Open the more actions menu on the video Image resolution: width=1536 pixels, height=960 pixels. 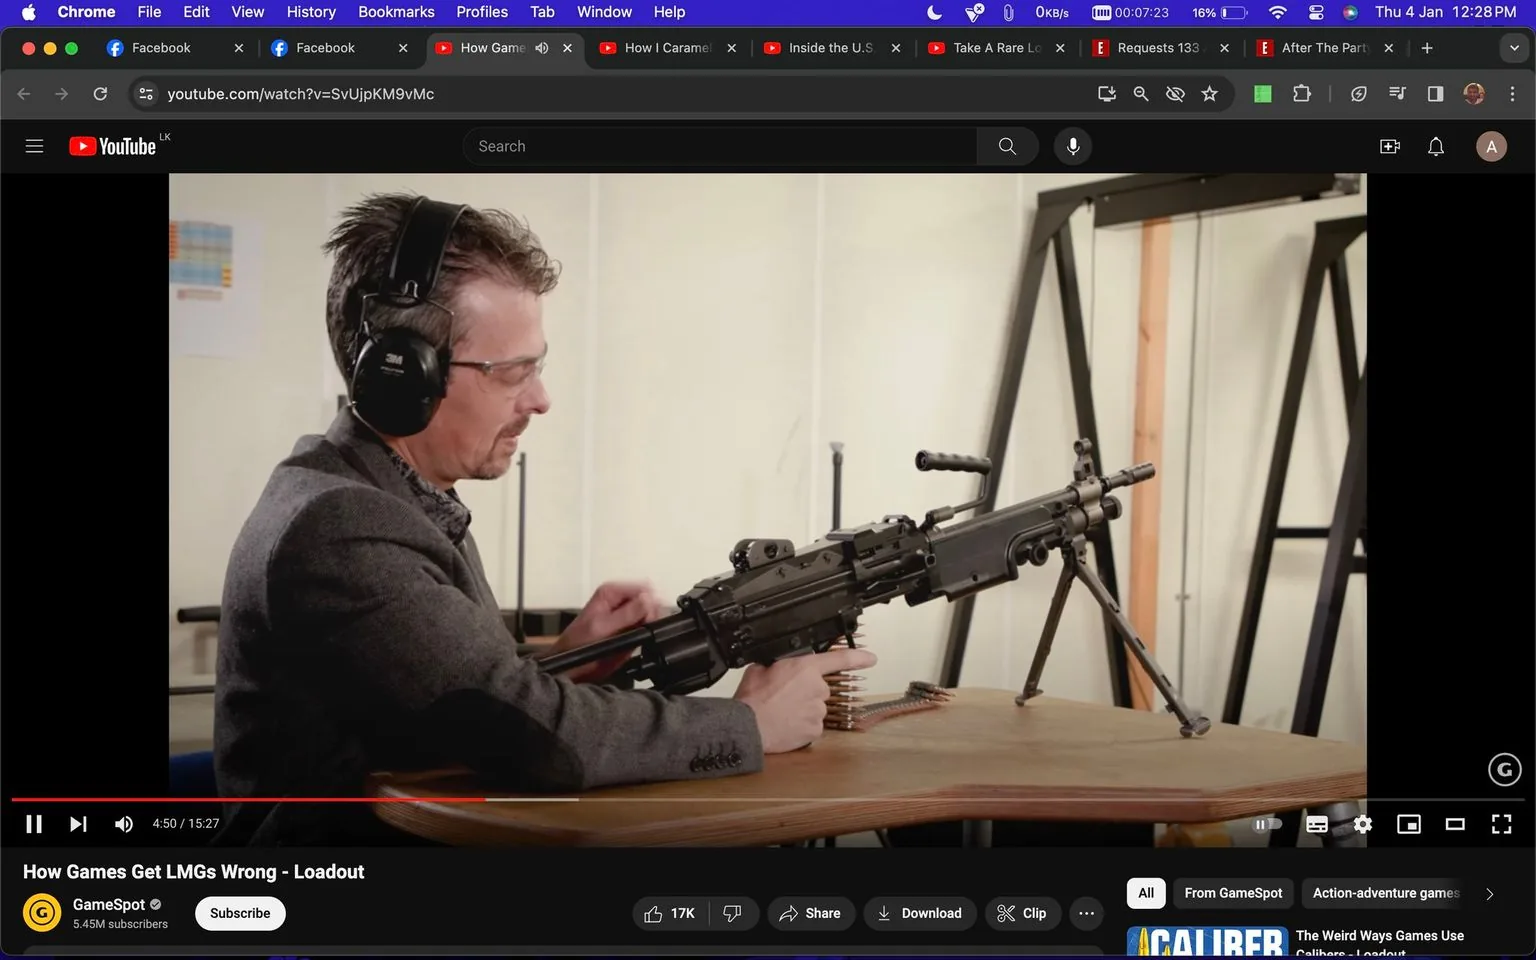1086,913
